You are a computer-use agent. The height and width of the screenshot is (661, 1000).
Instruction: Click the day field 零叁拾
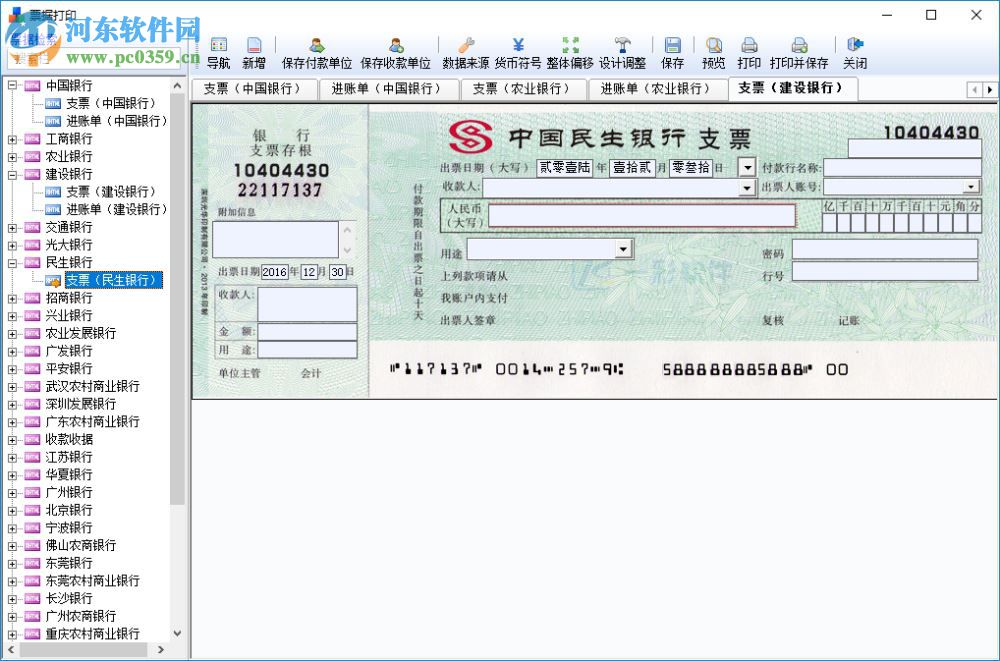pos(691,168)
